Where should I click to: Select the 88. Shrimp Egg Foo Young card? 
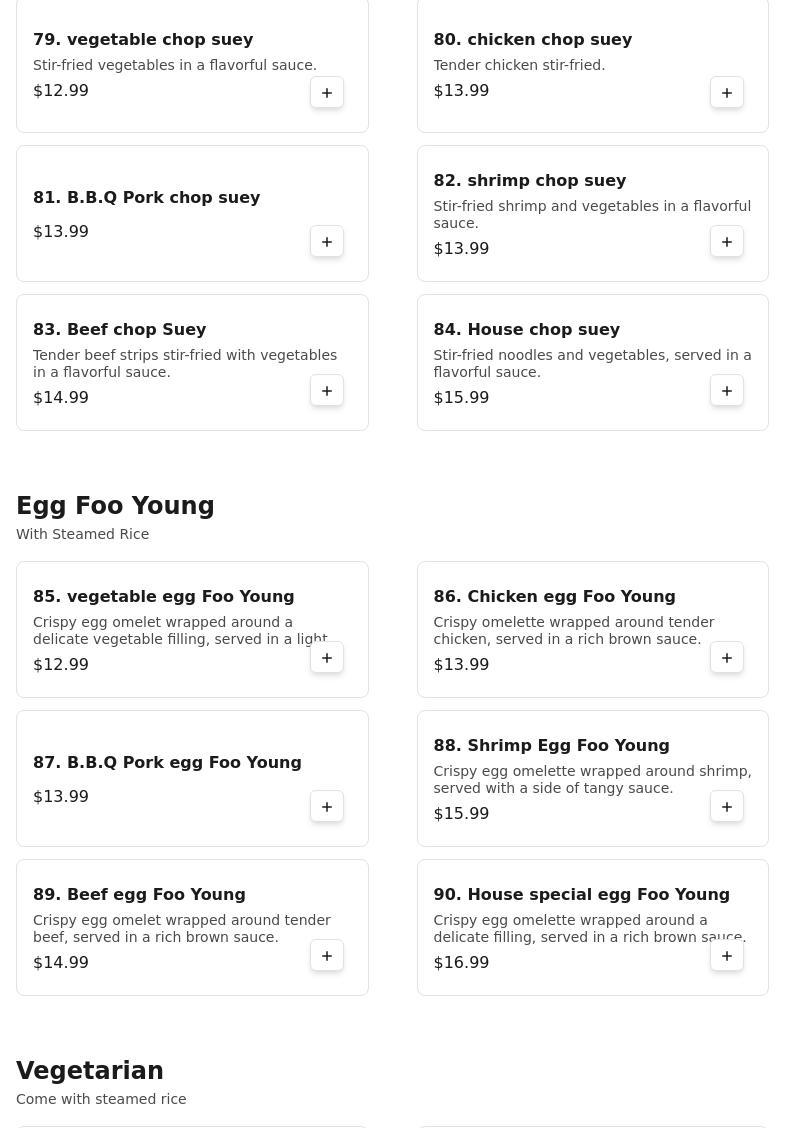(592, 779)
